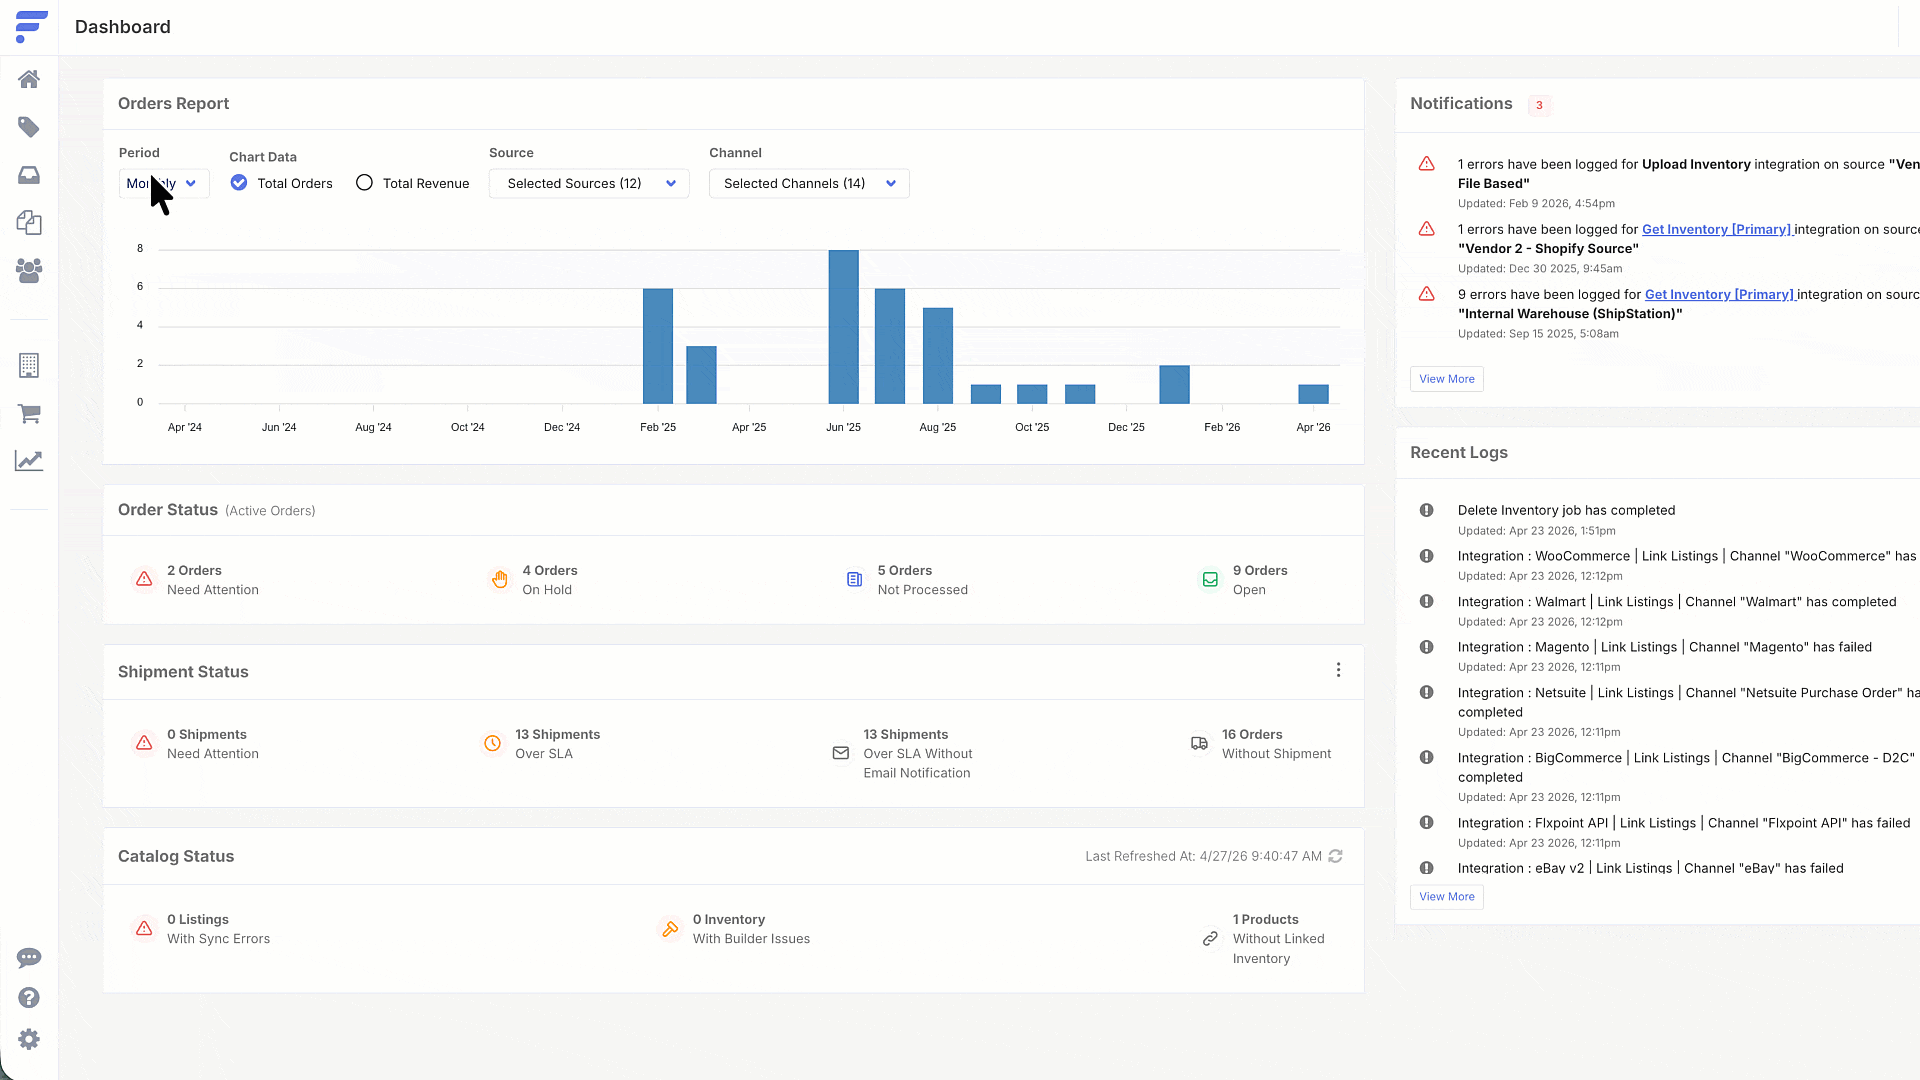Image resolution: width=1920 pixels, height=1080 pixels.
Task: Click View More under Recent Logs
Action: [x=1446, y=897]
